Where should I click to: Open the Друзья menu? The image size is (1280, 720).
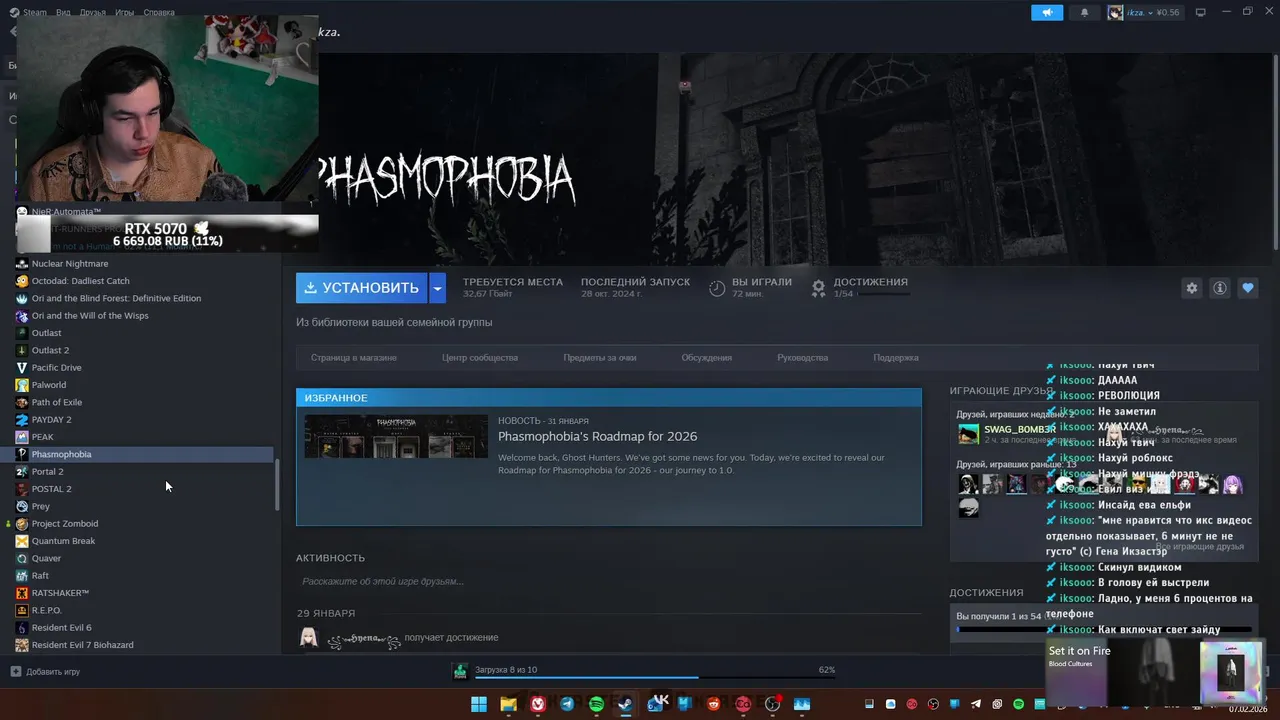92,13
